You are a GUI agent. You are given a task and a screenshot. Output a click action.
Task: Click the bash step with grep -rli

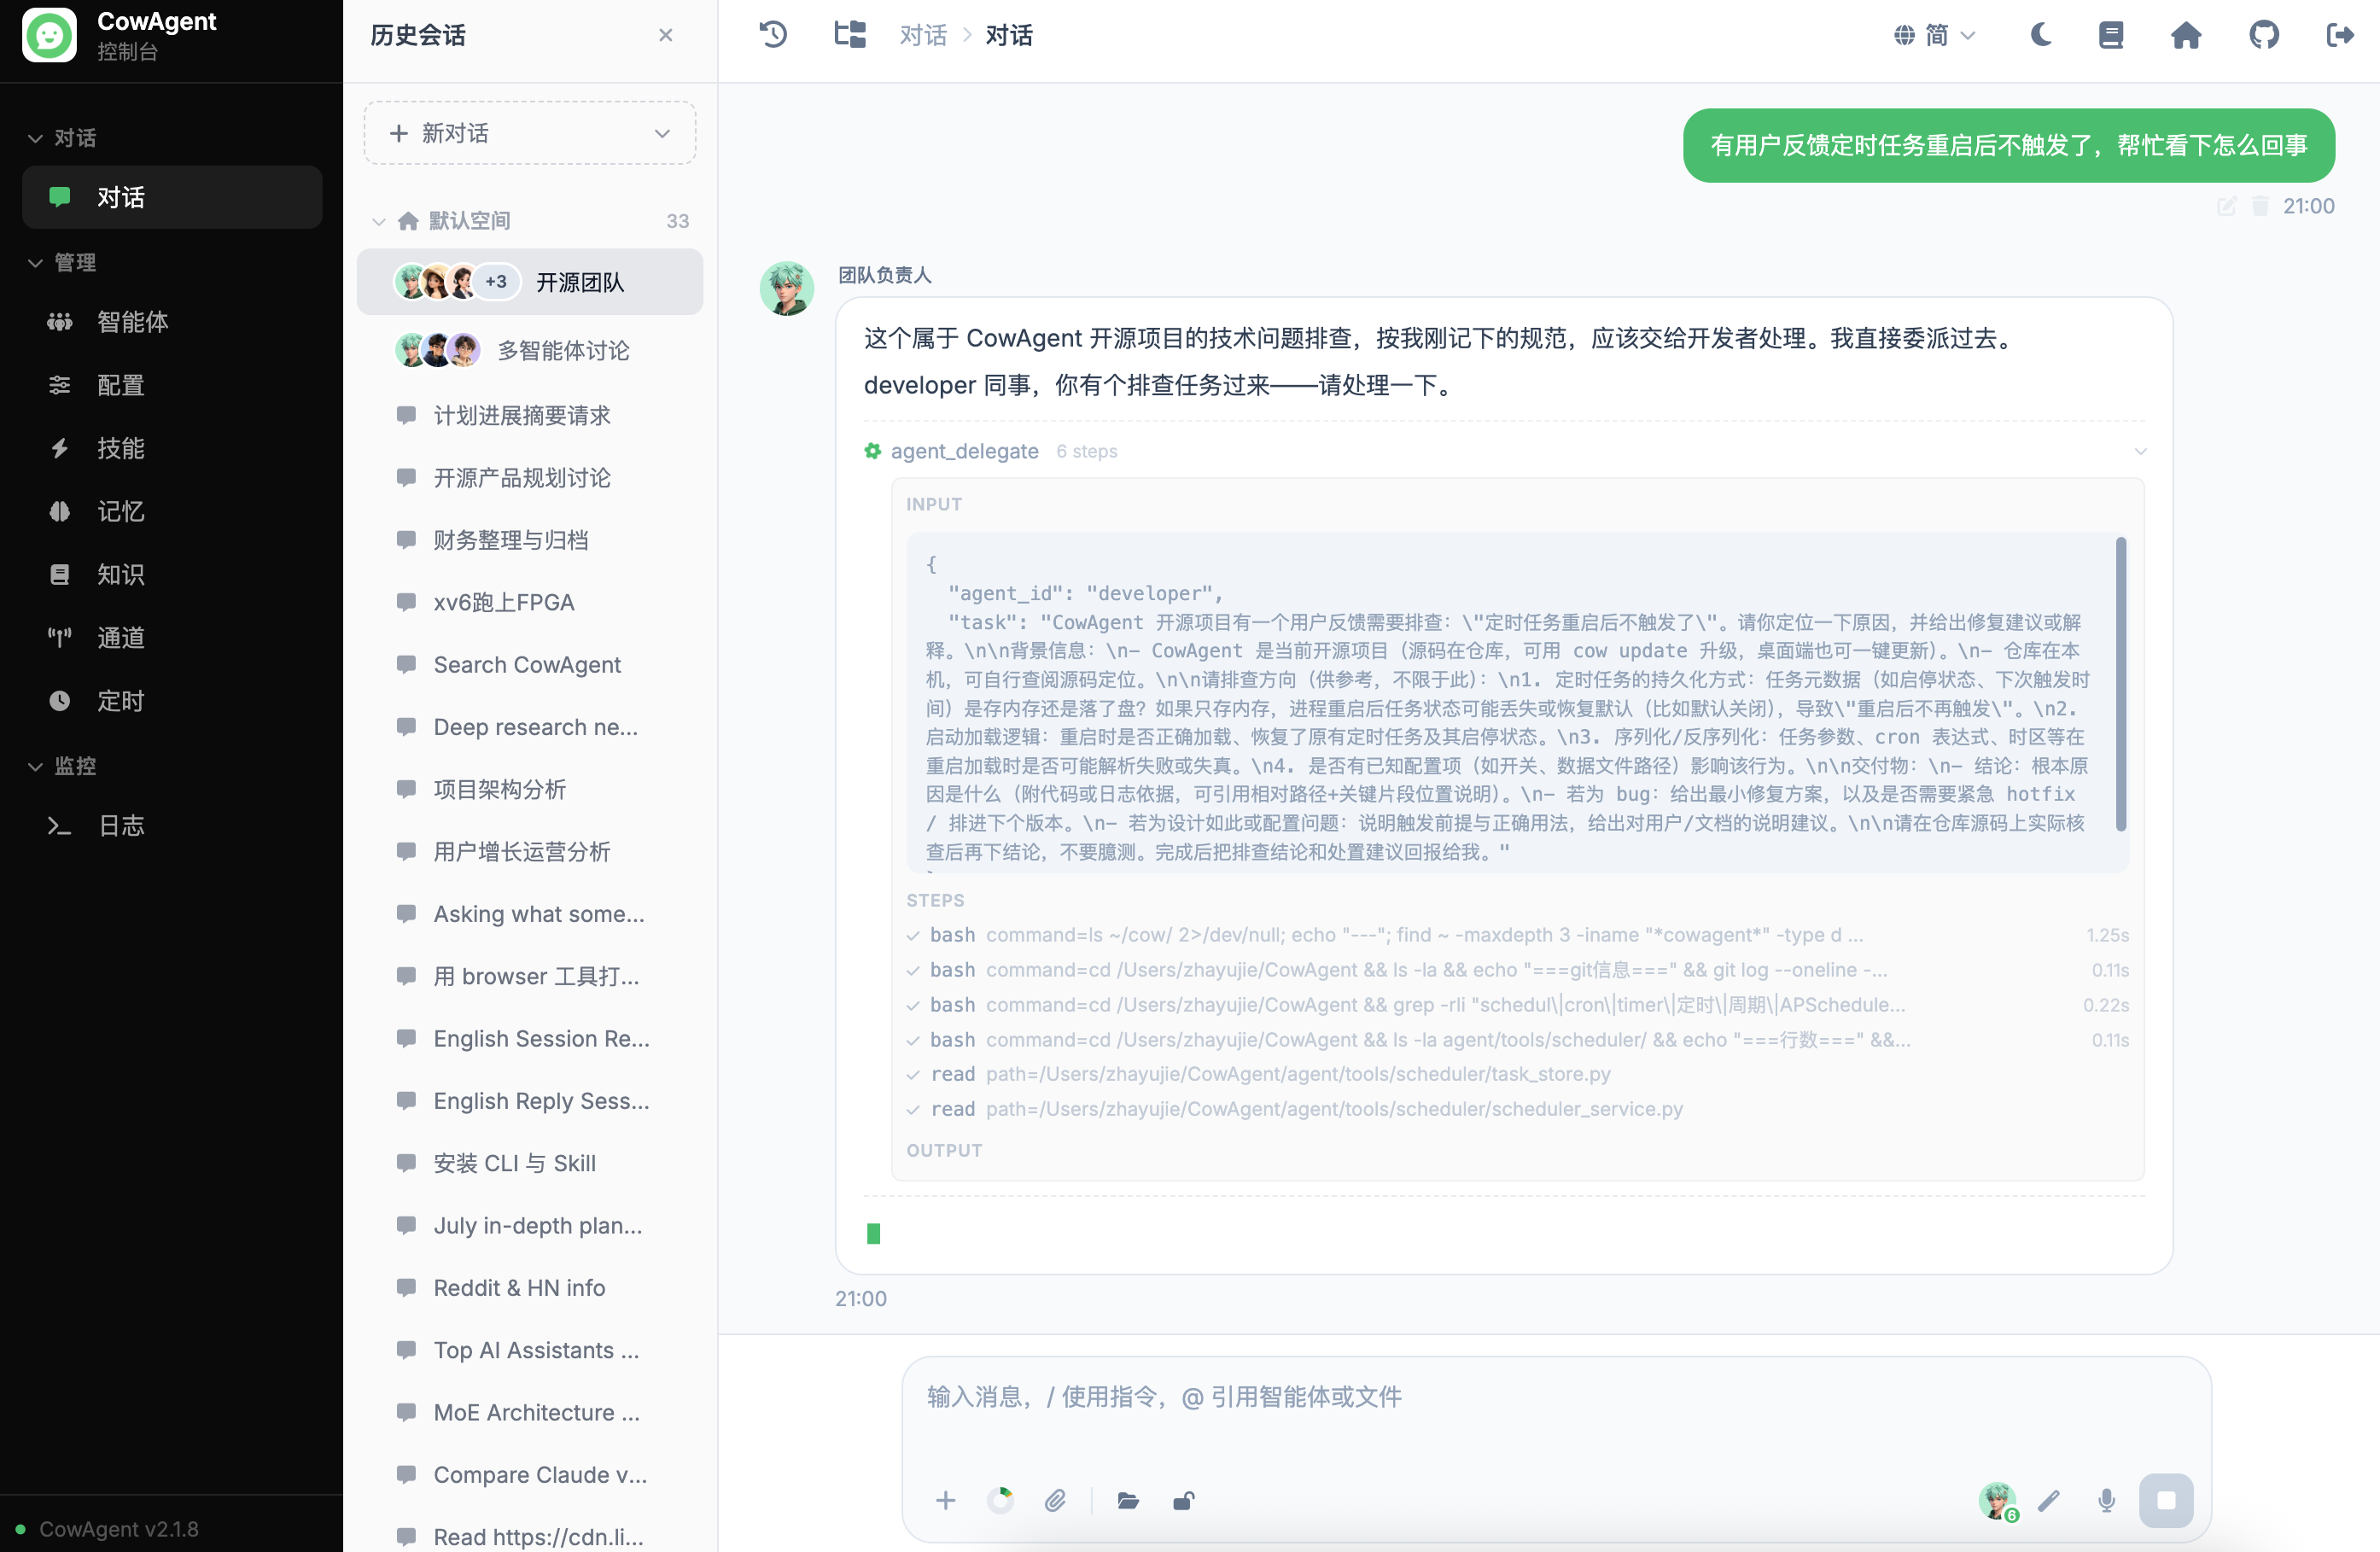click(1517, 1005)
